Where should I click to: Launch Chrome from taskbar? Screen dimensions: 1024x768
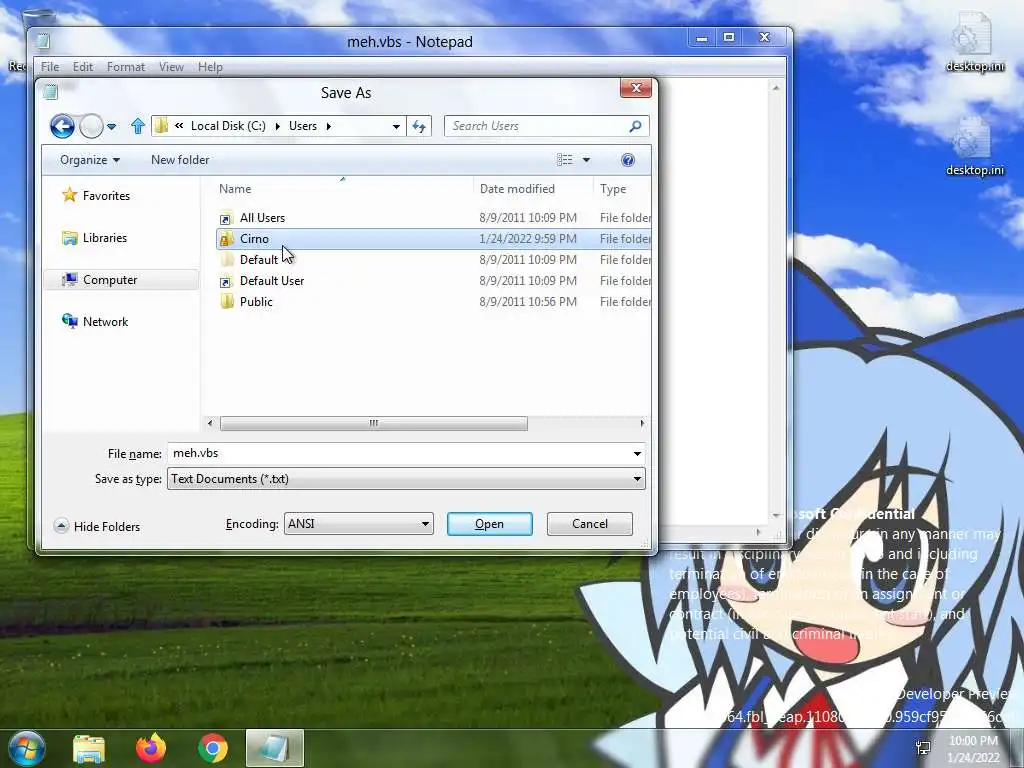point(213,748)
